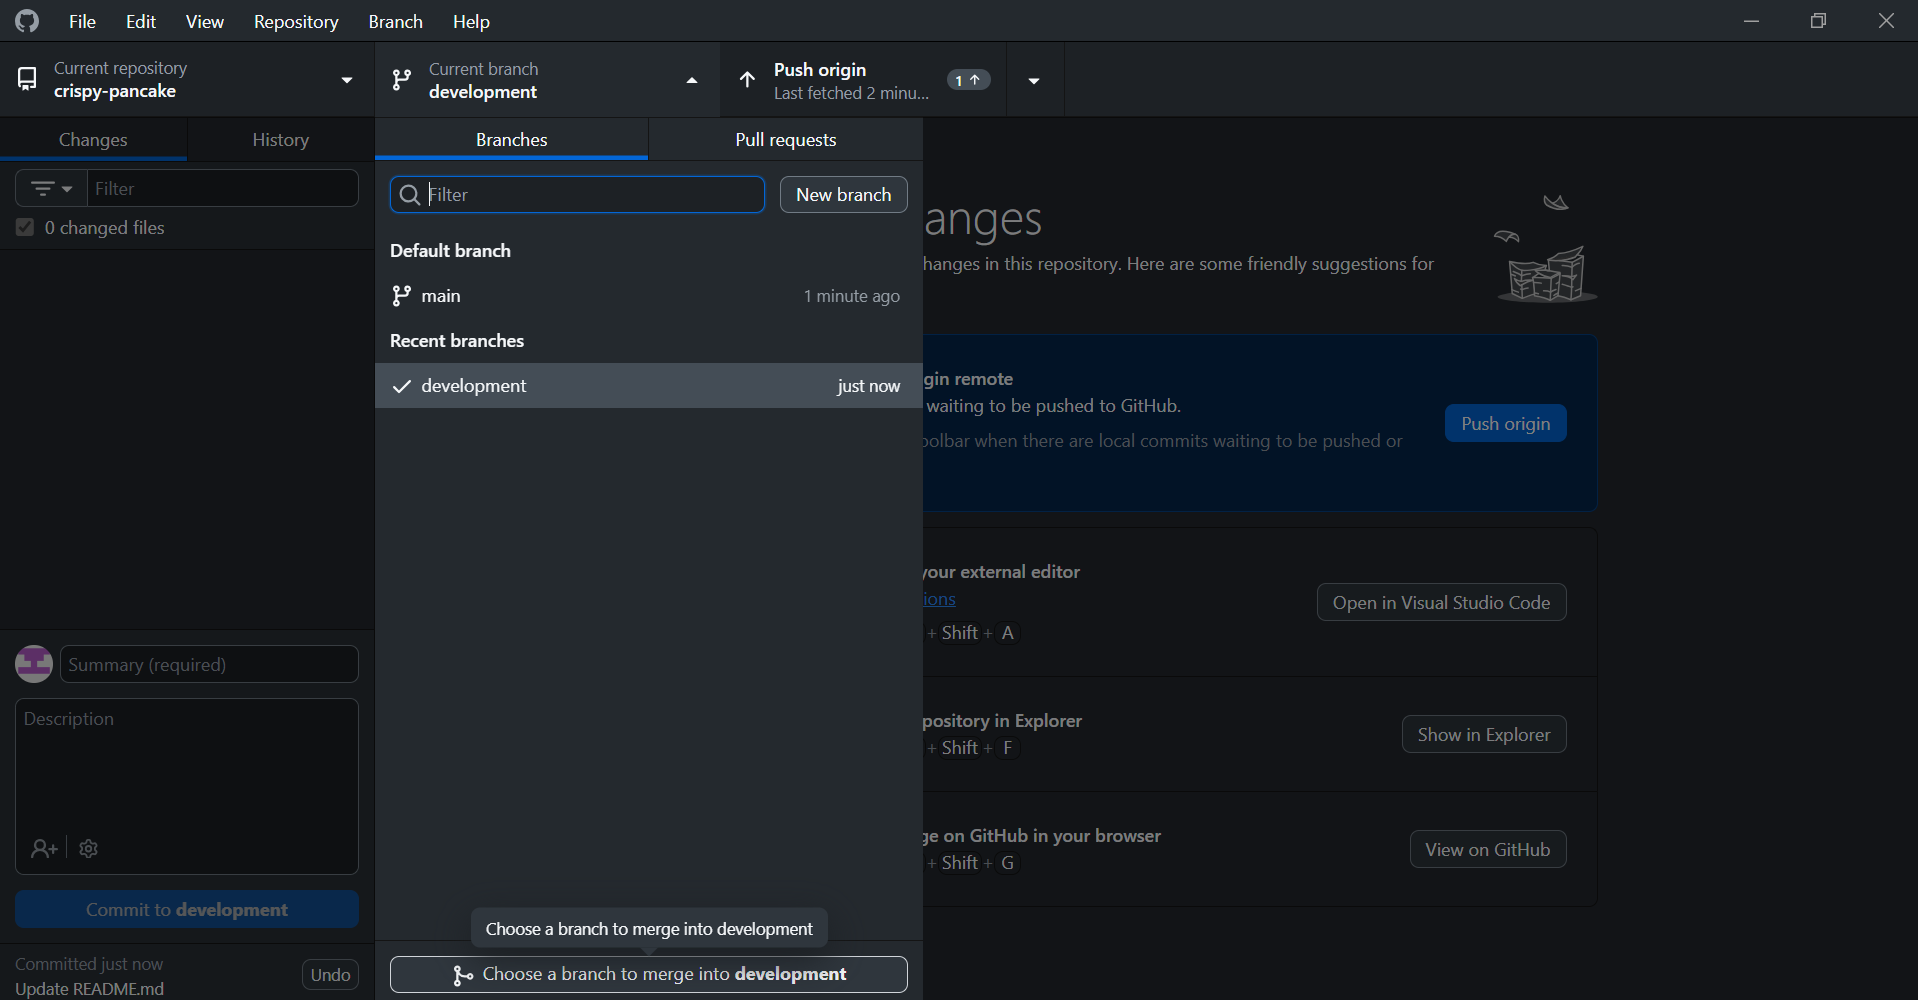
Task: Switch to the Changes tab
Action: click(x=93, y=140)
